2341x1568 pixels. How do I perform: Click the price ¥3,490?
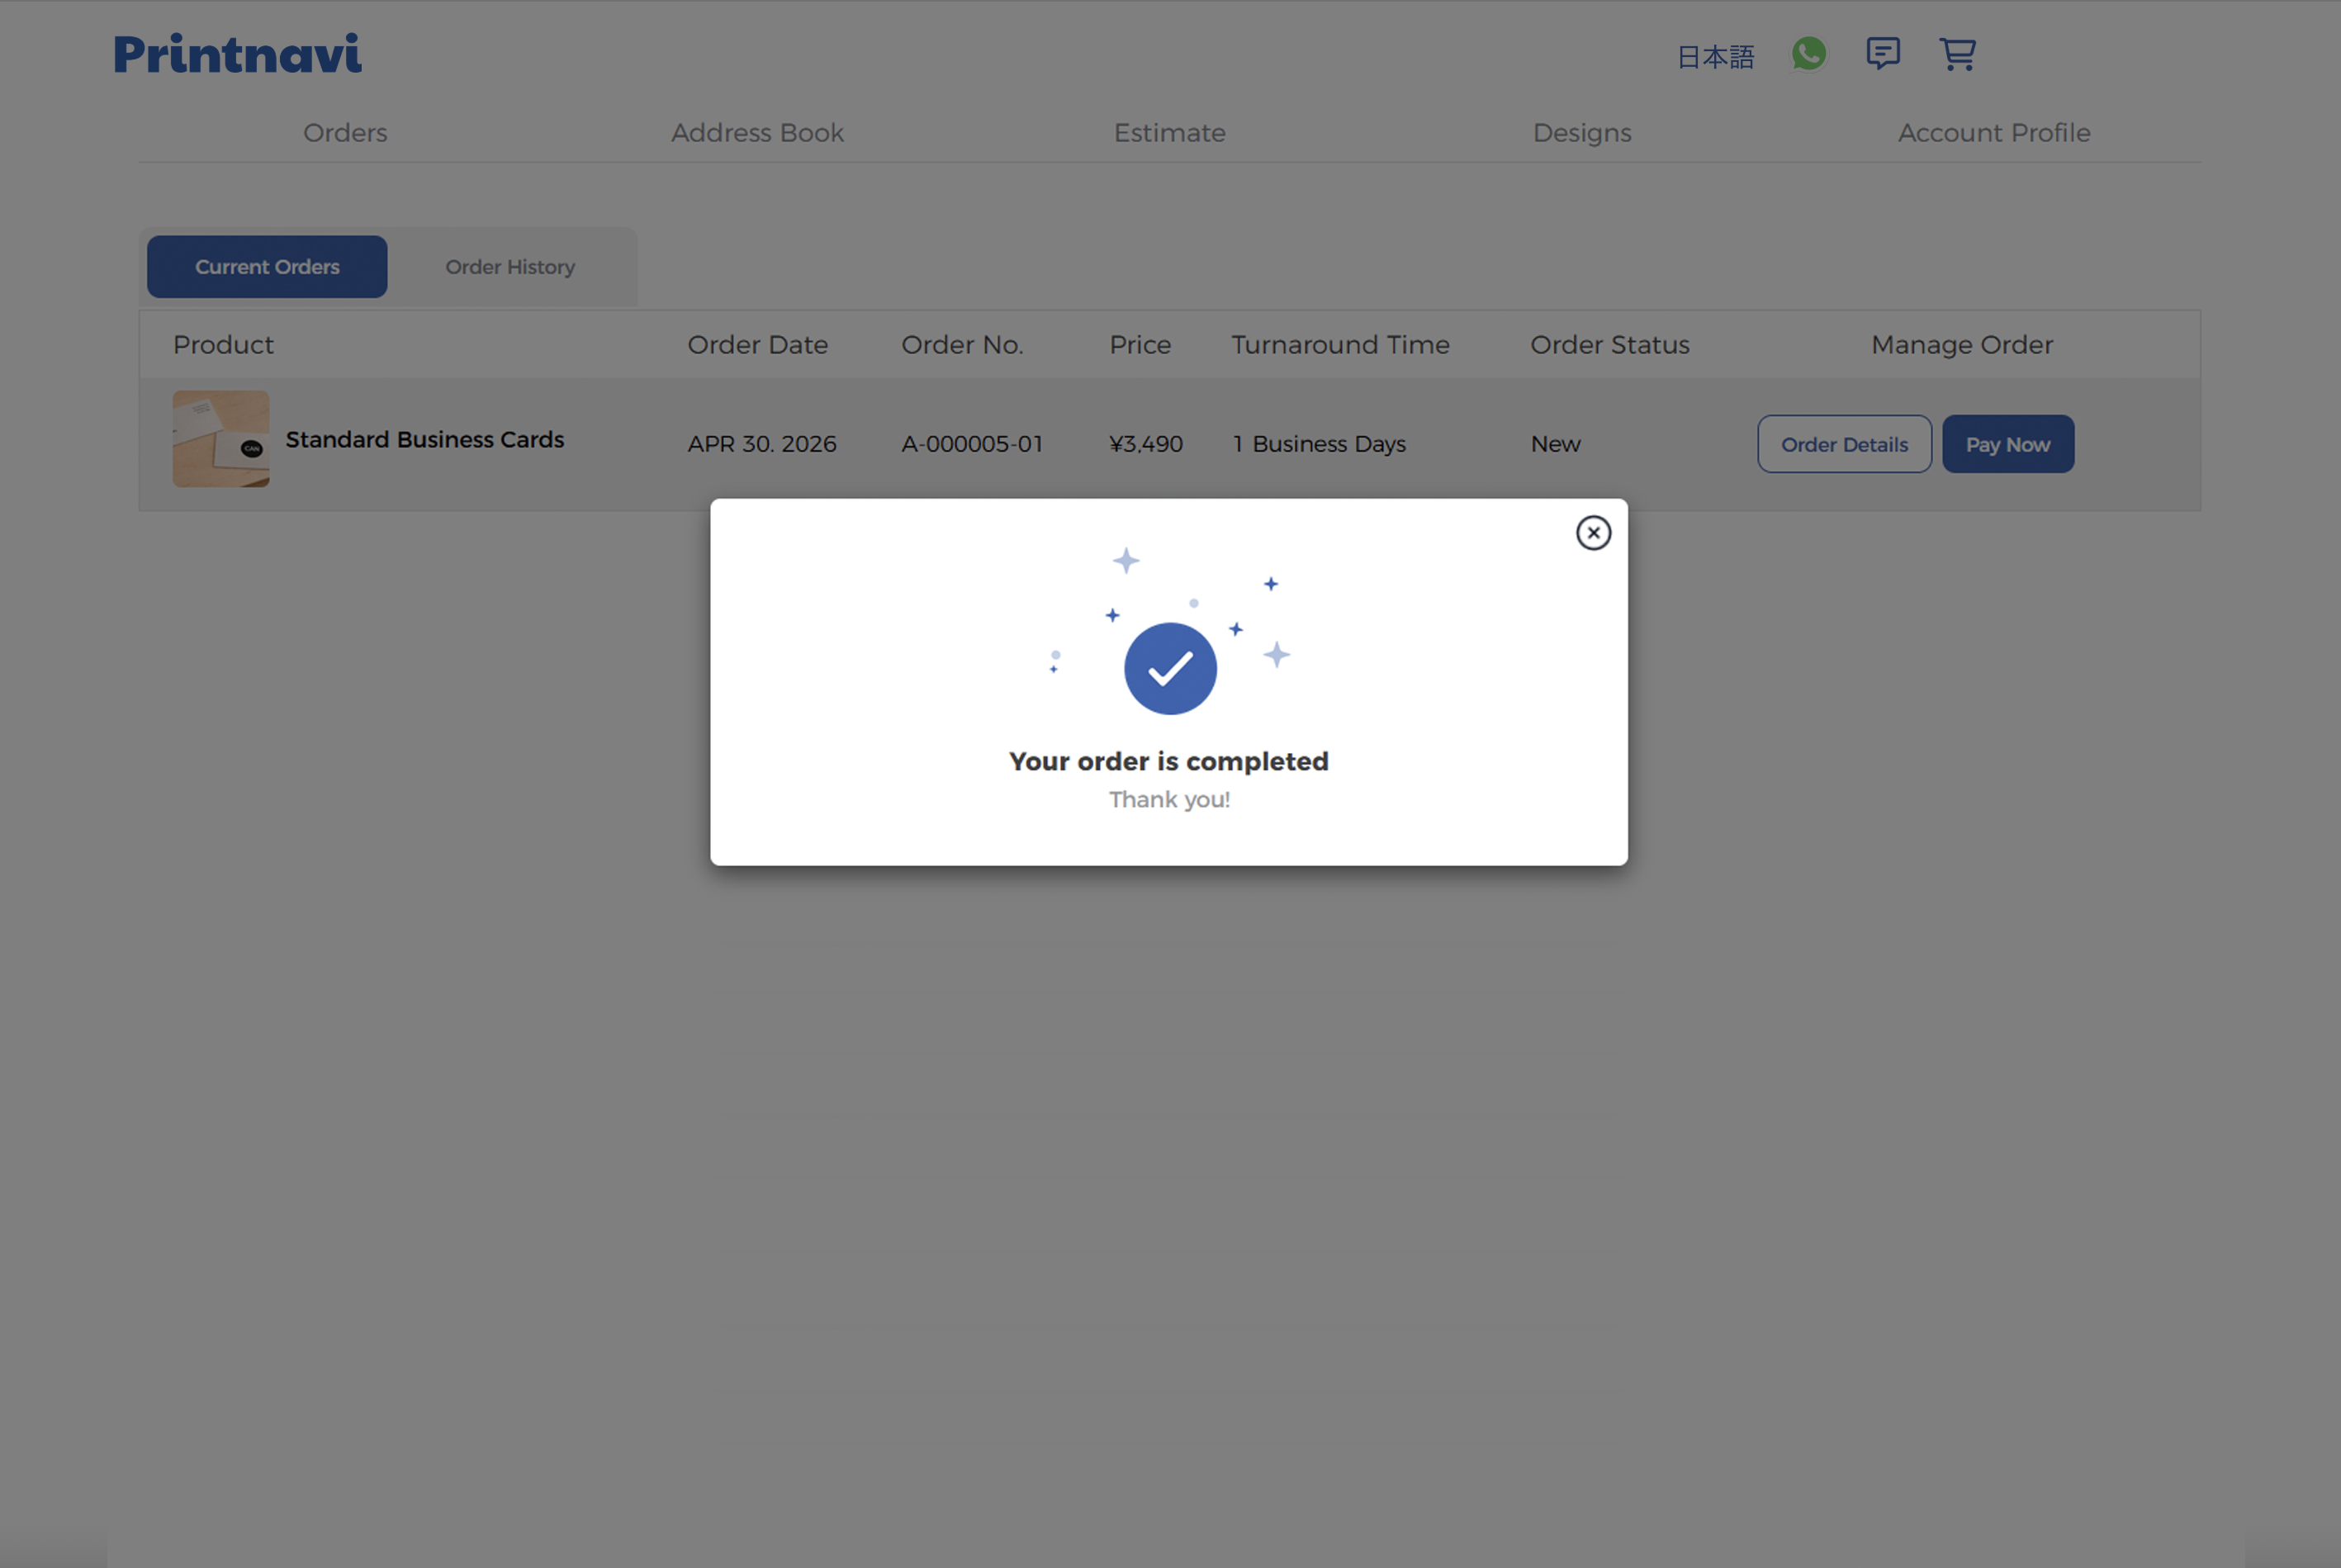pos(1146,444)
